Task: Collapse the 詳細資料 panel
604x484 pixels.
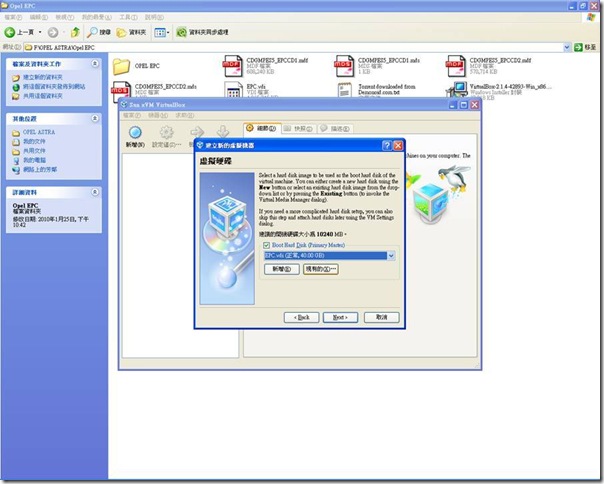Action: [95, 192]
